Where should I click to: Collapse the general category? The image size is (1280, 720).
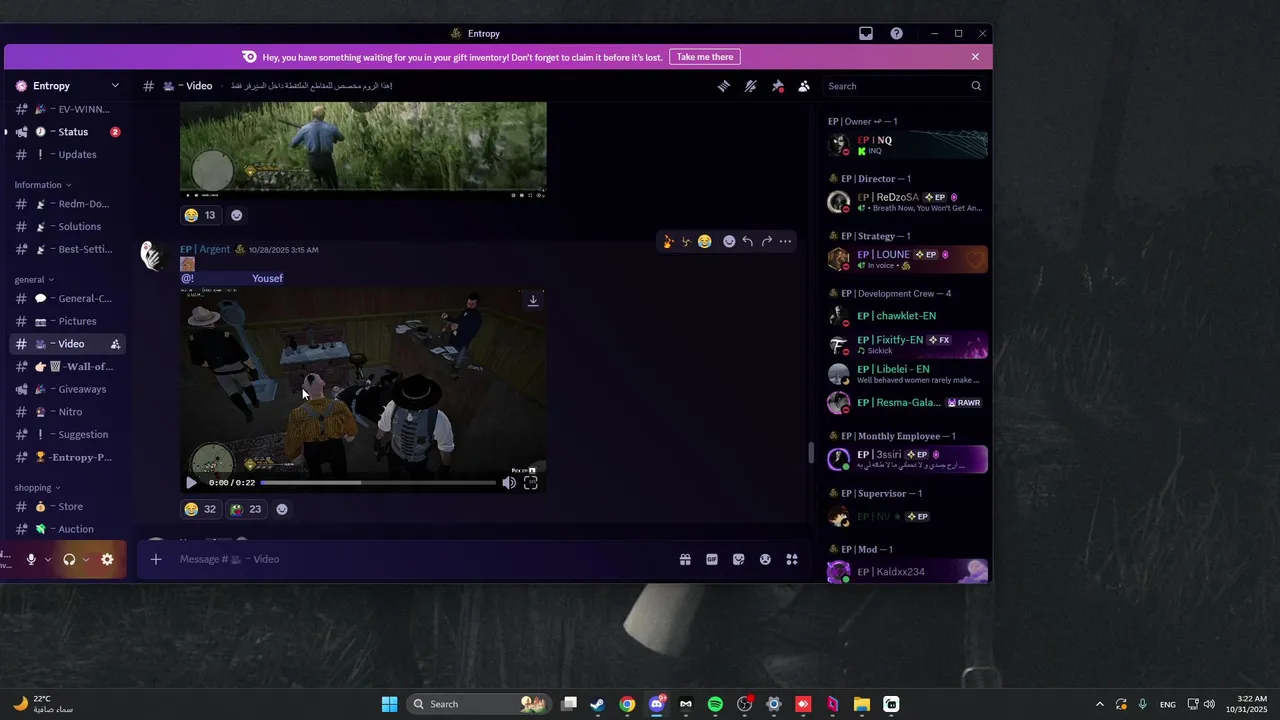pos(35,280)
